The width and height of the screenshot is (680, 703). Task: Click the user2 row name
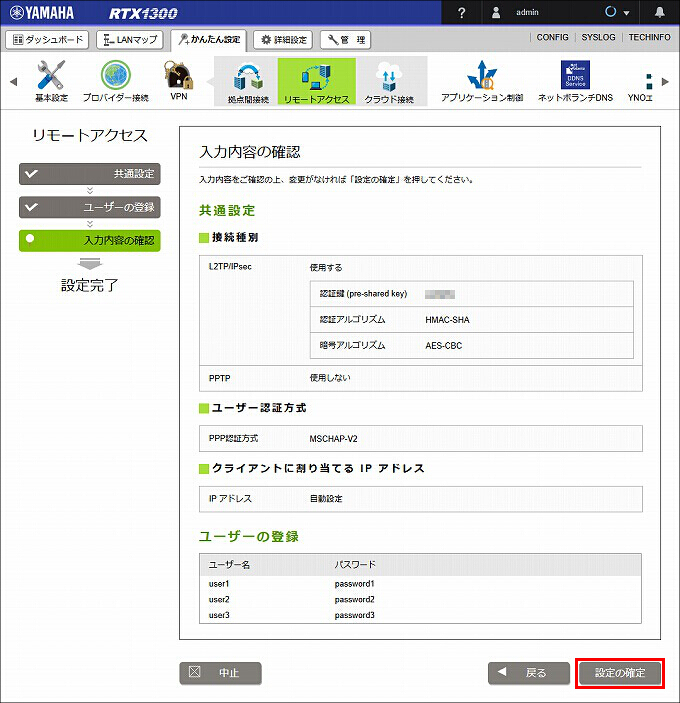click(219, 599)
